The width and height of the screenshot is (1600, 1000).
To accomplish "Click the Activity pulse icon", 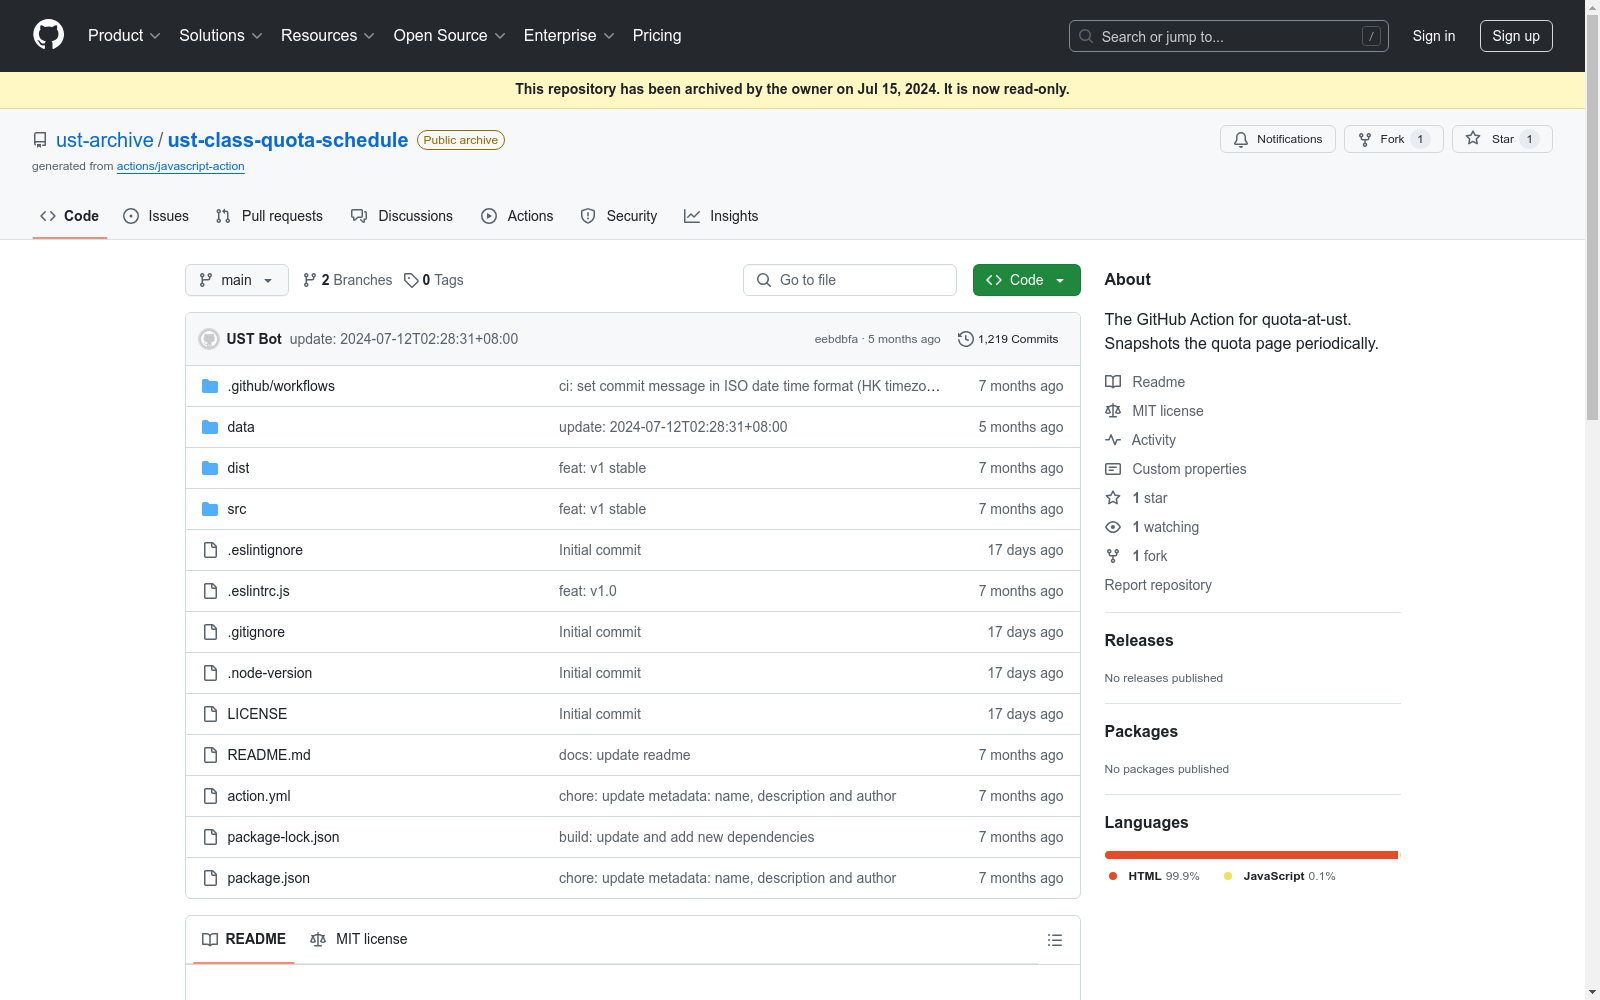I will click(1113, 440).
